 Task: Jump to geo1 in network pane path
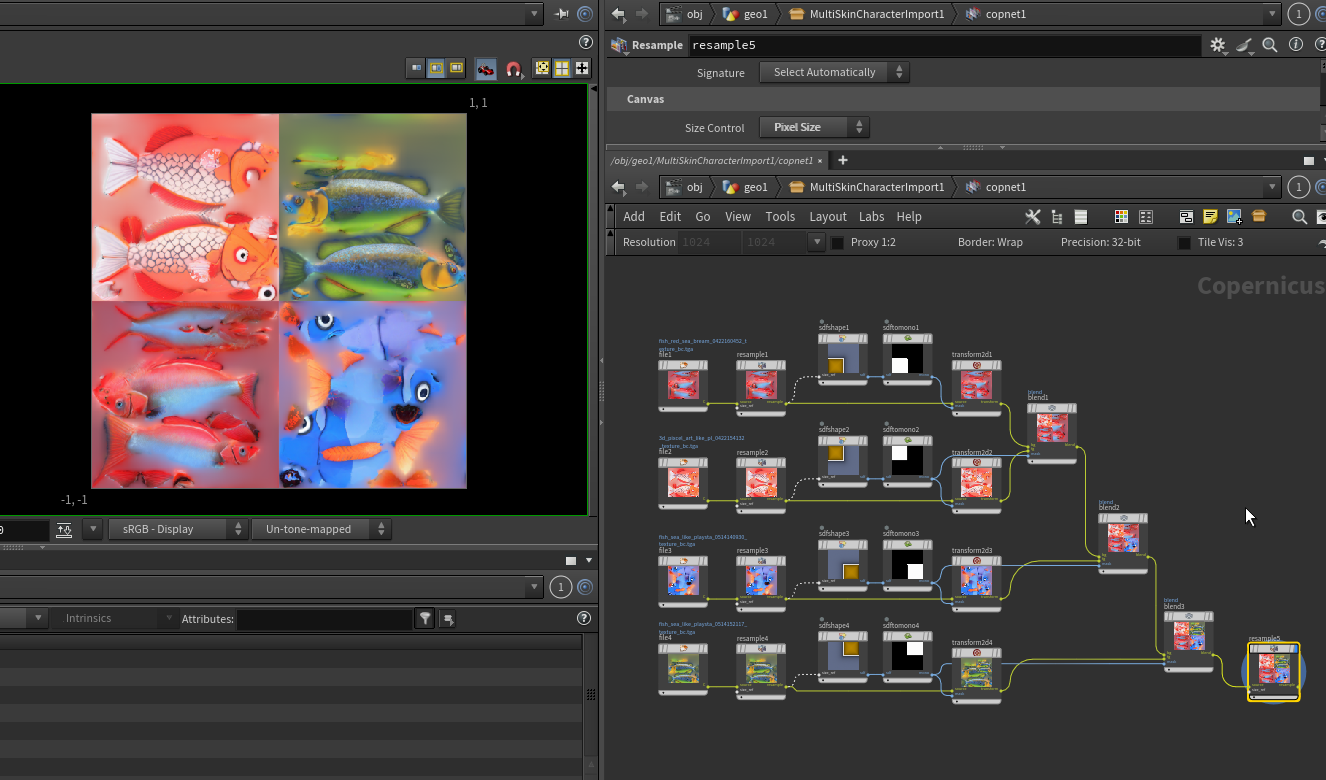(x=746, y=187)
